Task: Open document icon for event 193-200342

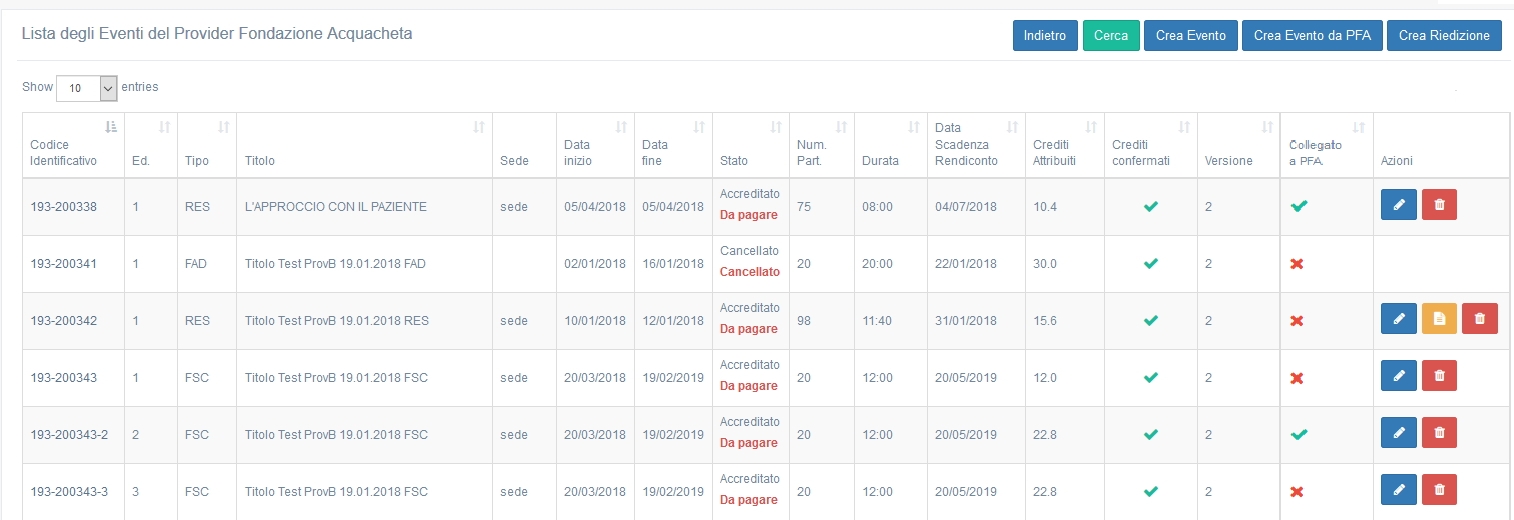Action: tap(1439, 318)
